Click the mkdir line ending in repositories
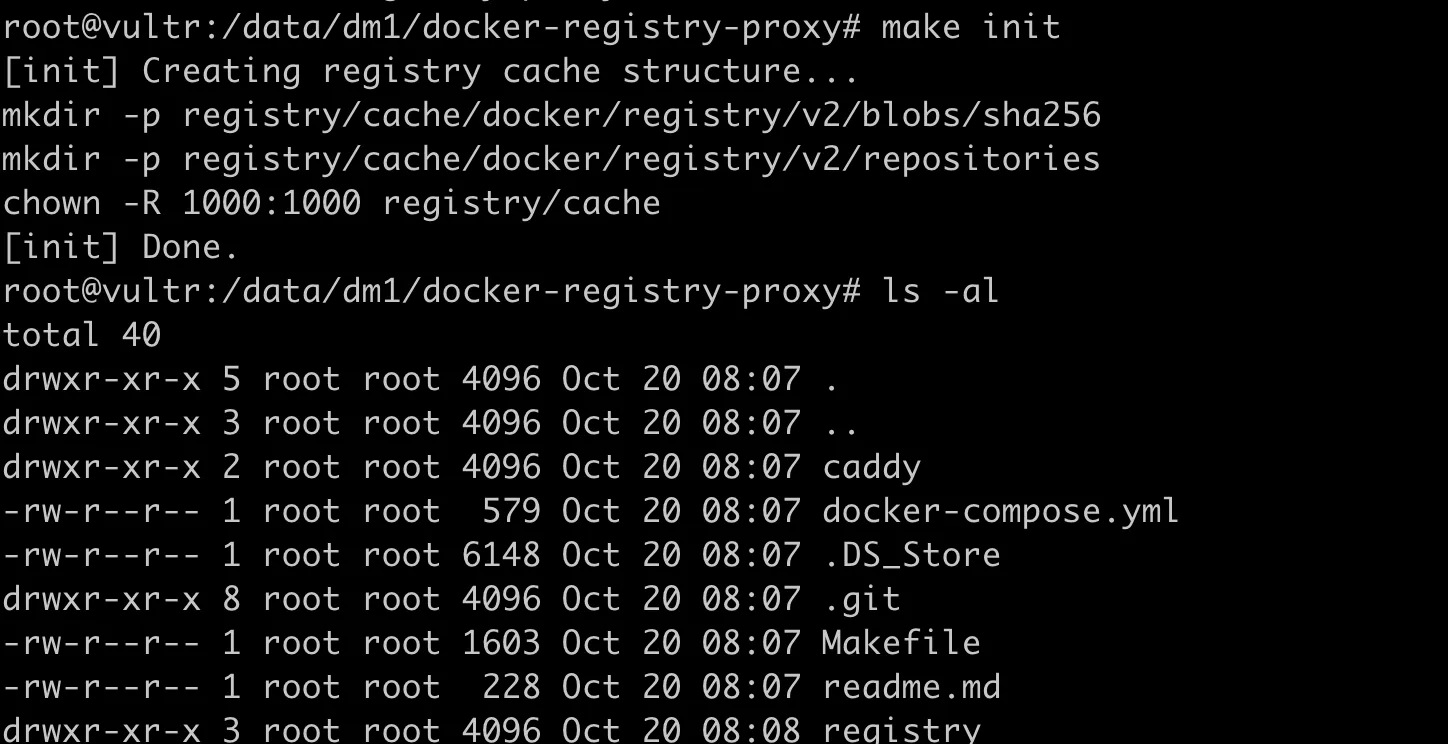The height and width of the screenshot is (744, 1448). pos(551,159)
